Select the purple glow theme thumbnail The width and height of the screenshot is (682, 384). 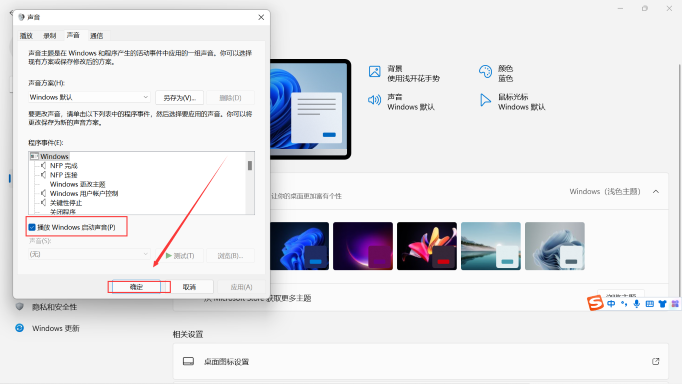point(363,246)
